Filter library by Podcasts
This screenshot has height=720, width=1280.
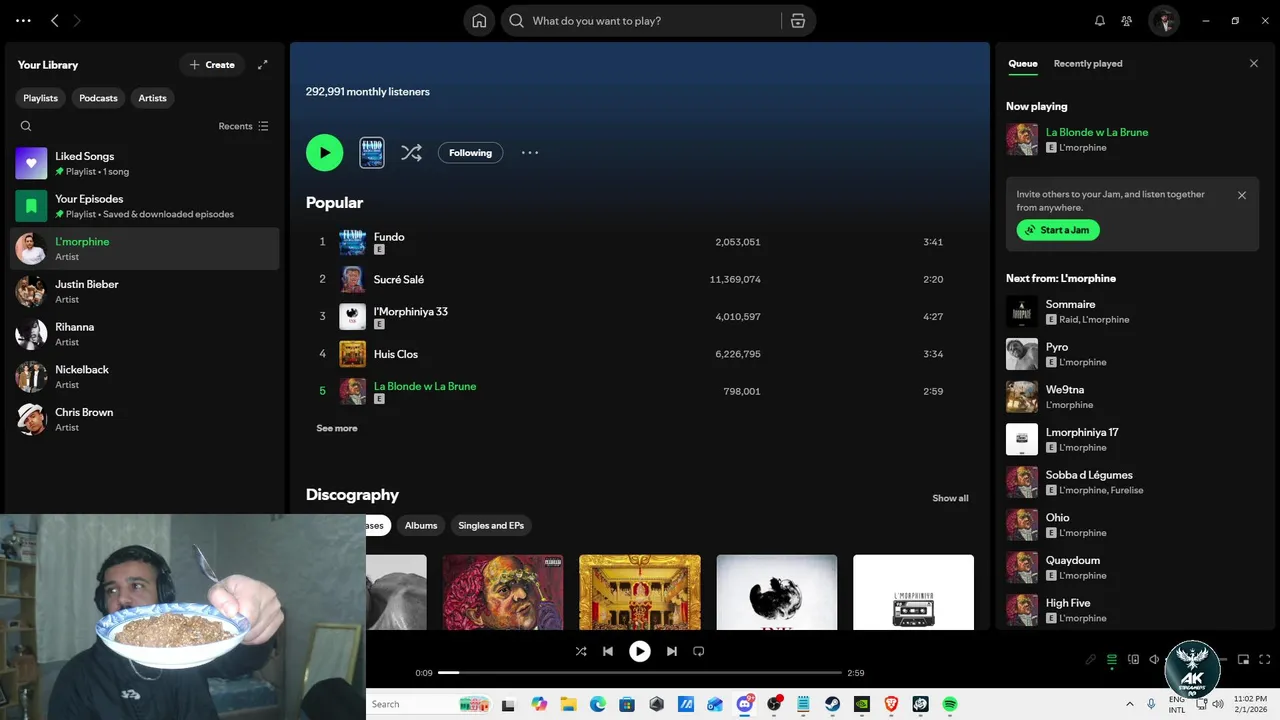click(98, 98)
